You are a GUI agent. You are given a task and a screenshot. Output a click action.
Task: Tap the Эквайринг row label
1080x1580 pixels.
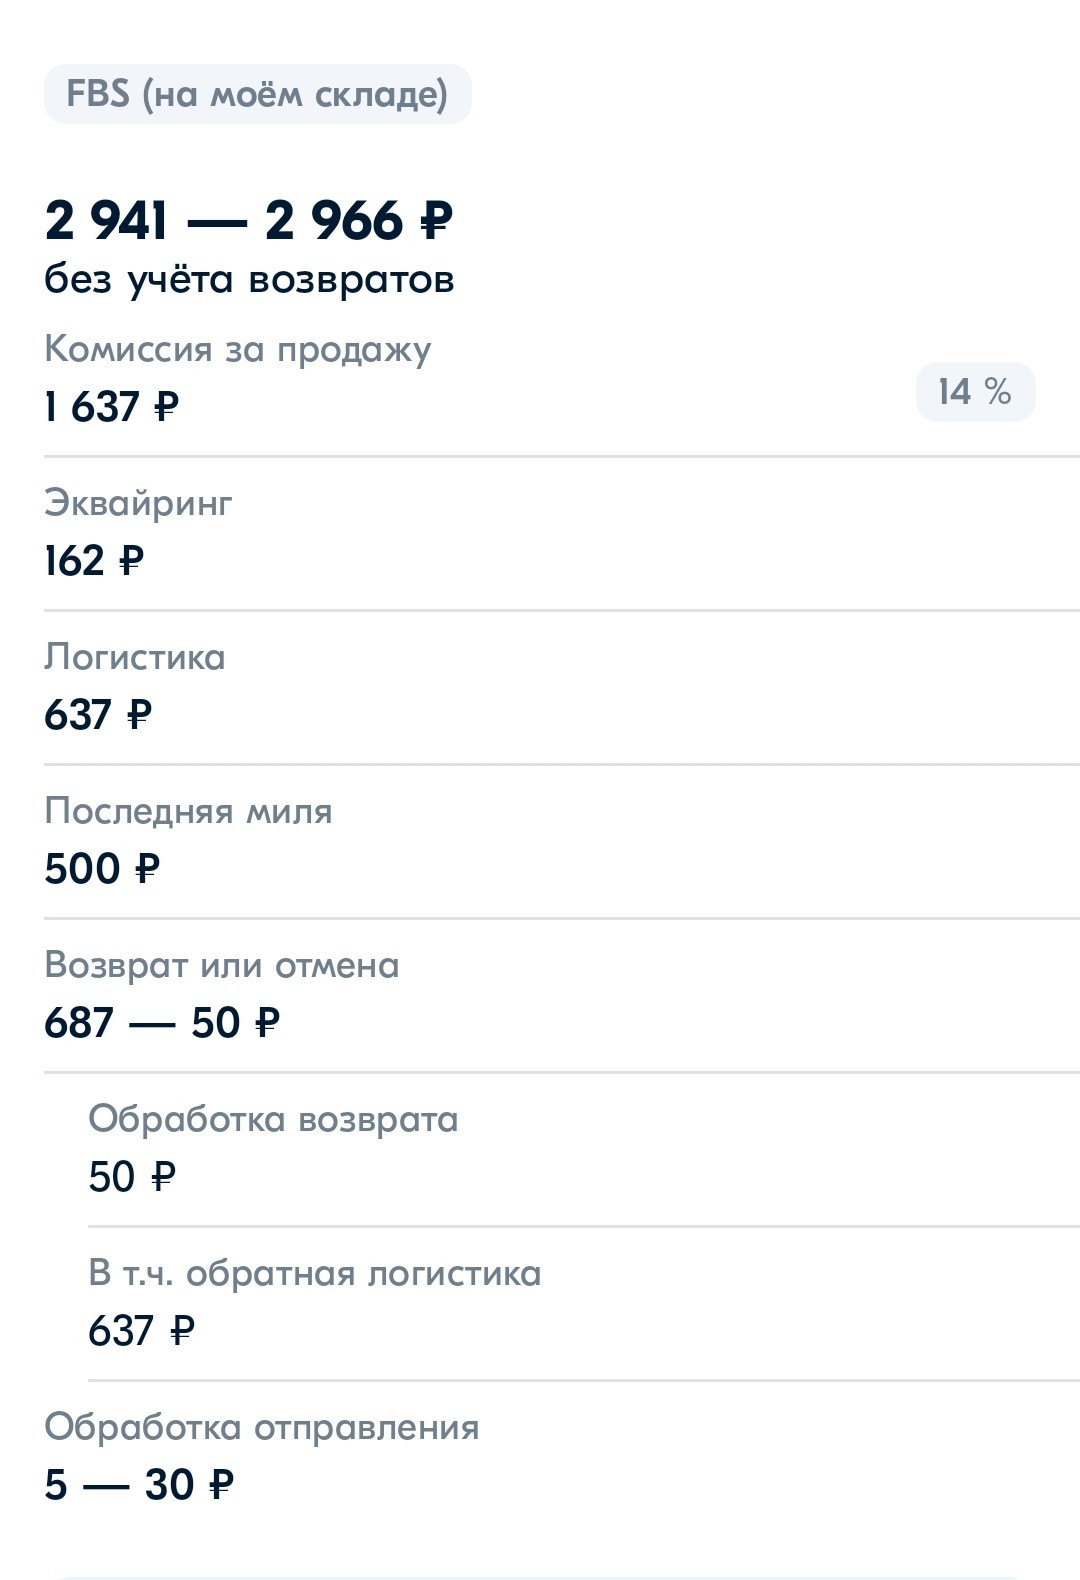click(138, 503)
